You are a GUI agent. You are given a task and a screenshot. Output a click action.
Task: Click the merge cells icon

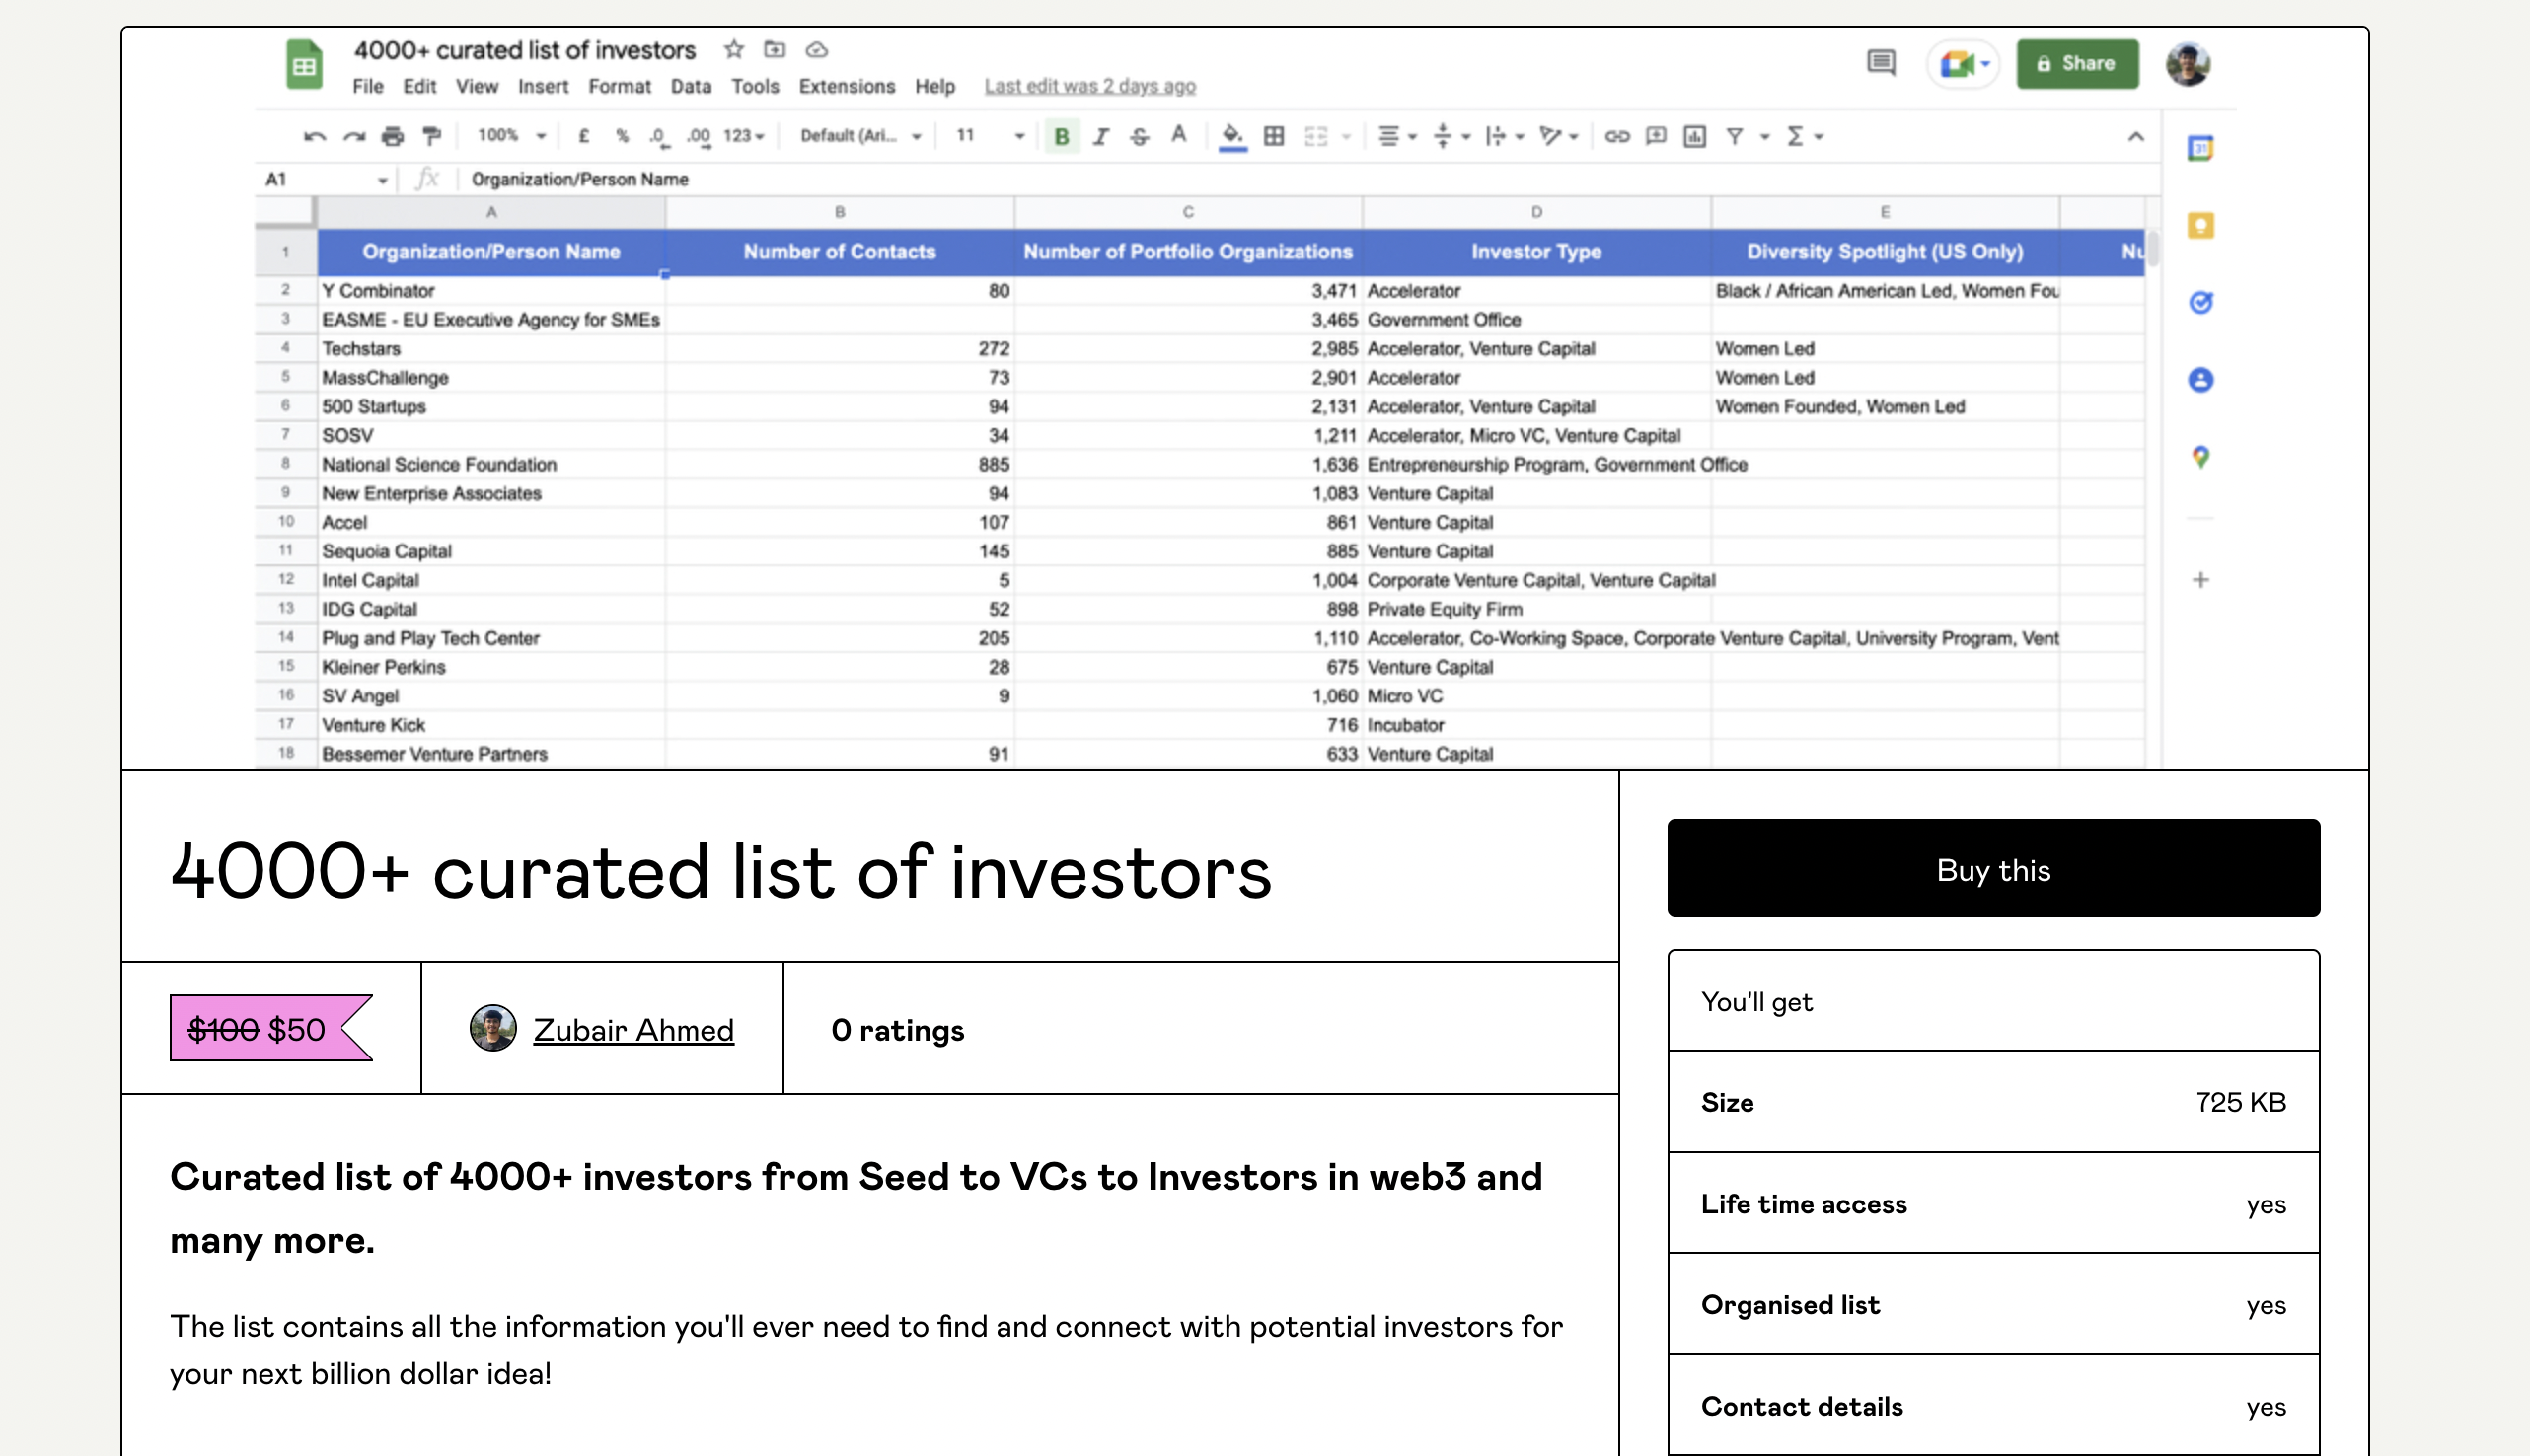pyautogui.click(x=1316, y=136)
